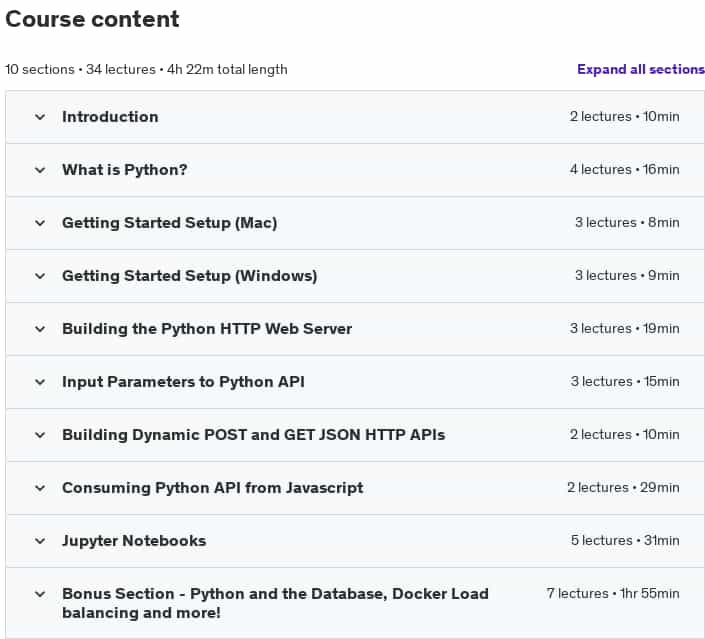The height and width of the screenshot is (639, 705).
Task: Select the What is Python? title
Action: (x=125, y=170)
